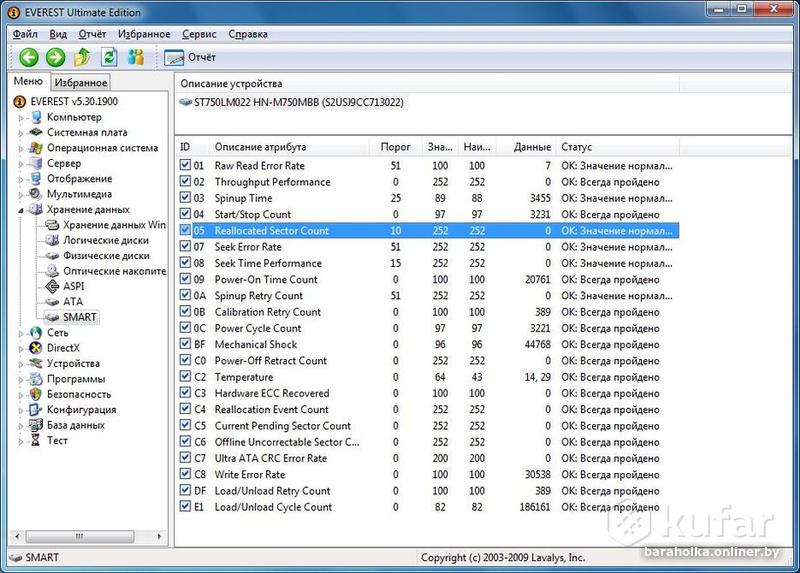This screenshot has width=800, height=573.
Task: Expand the Программы tree node
Action: 21,380
